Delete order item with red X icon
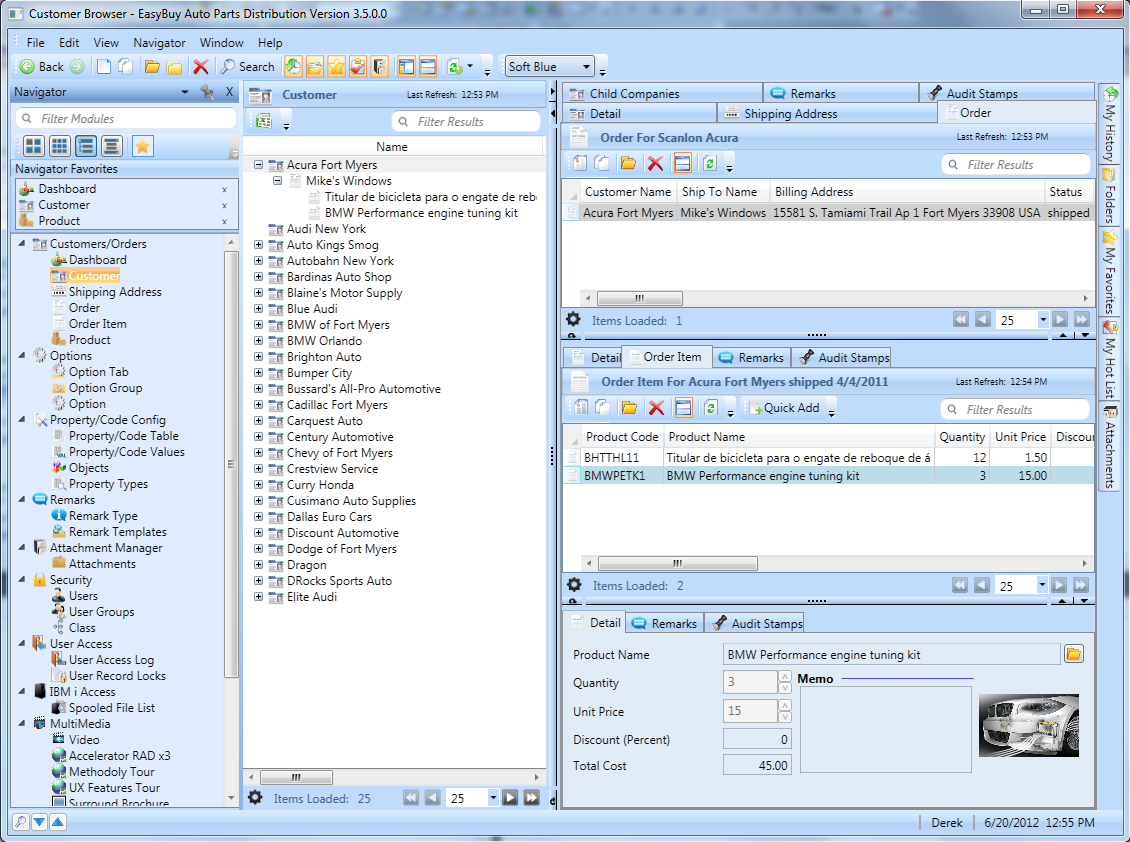Viewport: 1130px width, 842px height. click(x=656, y=408)
